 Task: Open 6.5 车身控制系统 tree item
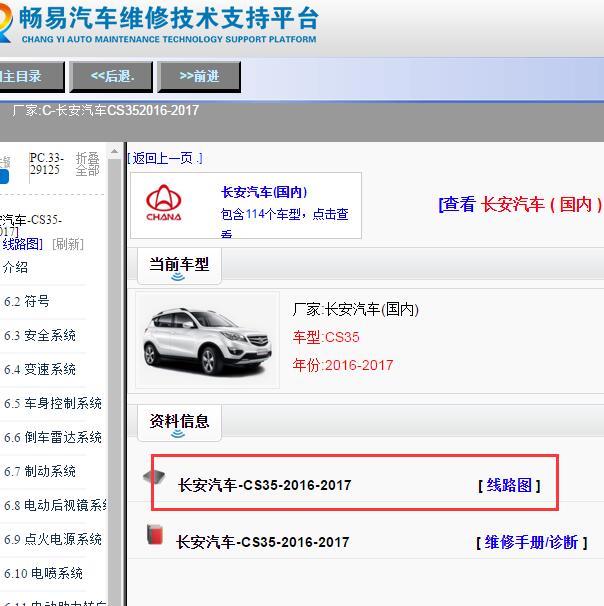pos(53,403)
